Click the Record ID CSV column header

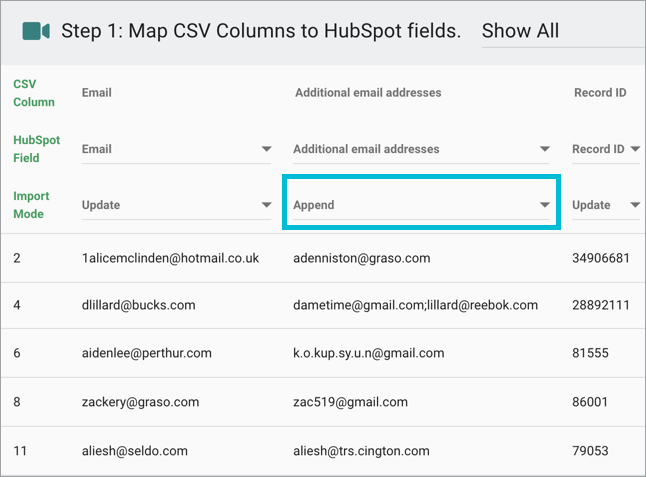[600, 93]
